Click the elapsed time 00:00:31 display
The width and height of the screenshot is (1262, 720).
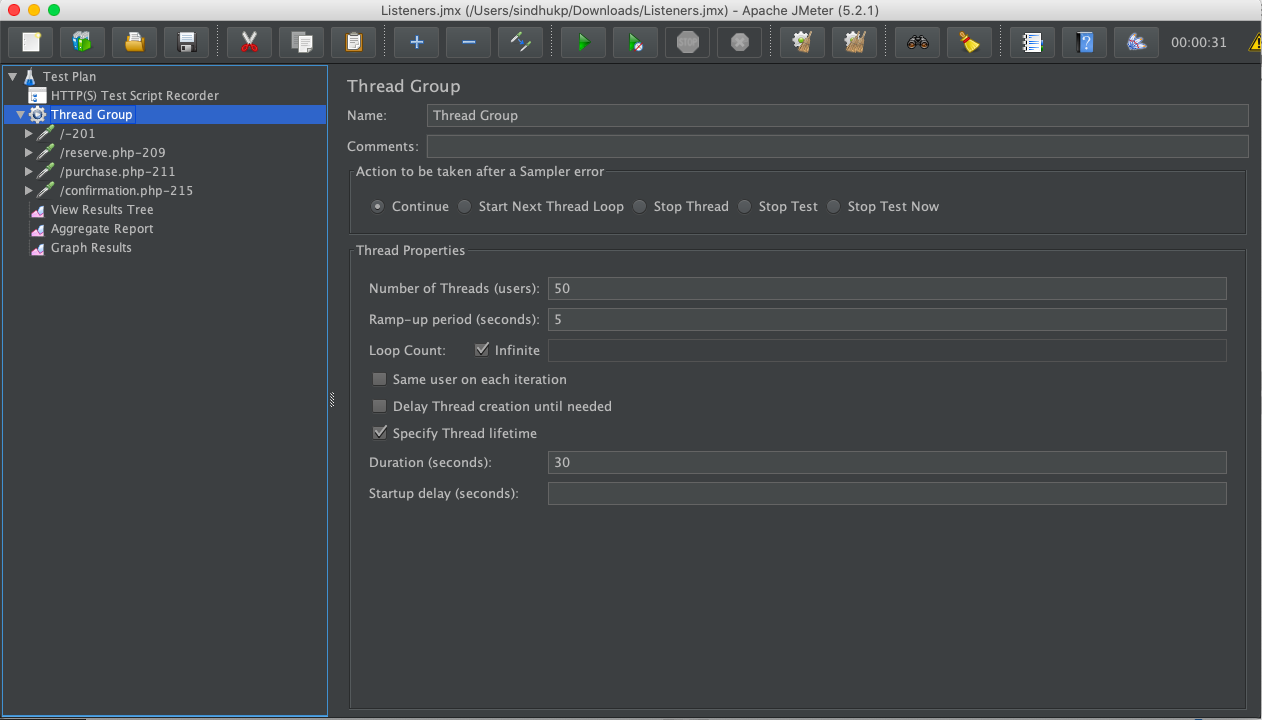pos(1198,43)
